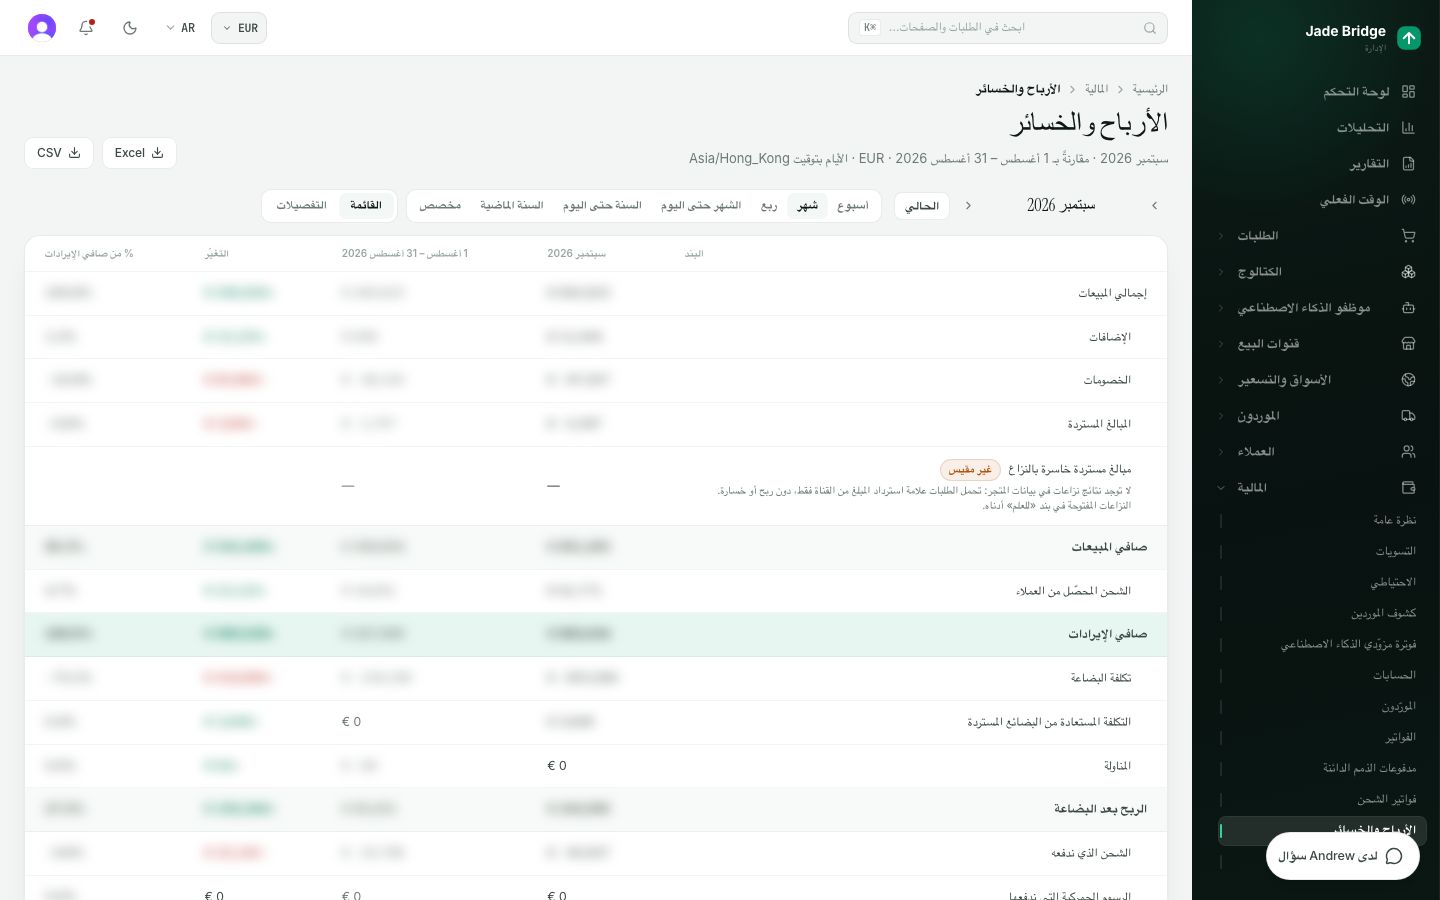Click the قنوات البيع storefront icon
This screenshot has width=1440, height=900.
tap(1409, 344)
